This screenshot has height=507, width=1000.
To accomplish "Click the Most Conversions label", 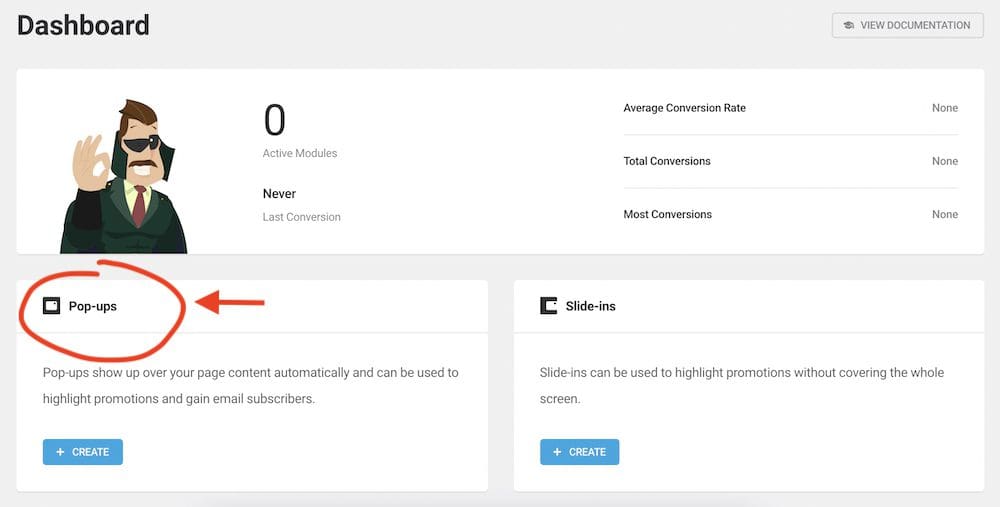I will [667, 214].
